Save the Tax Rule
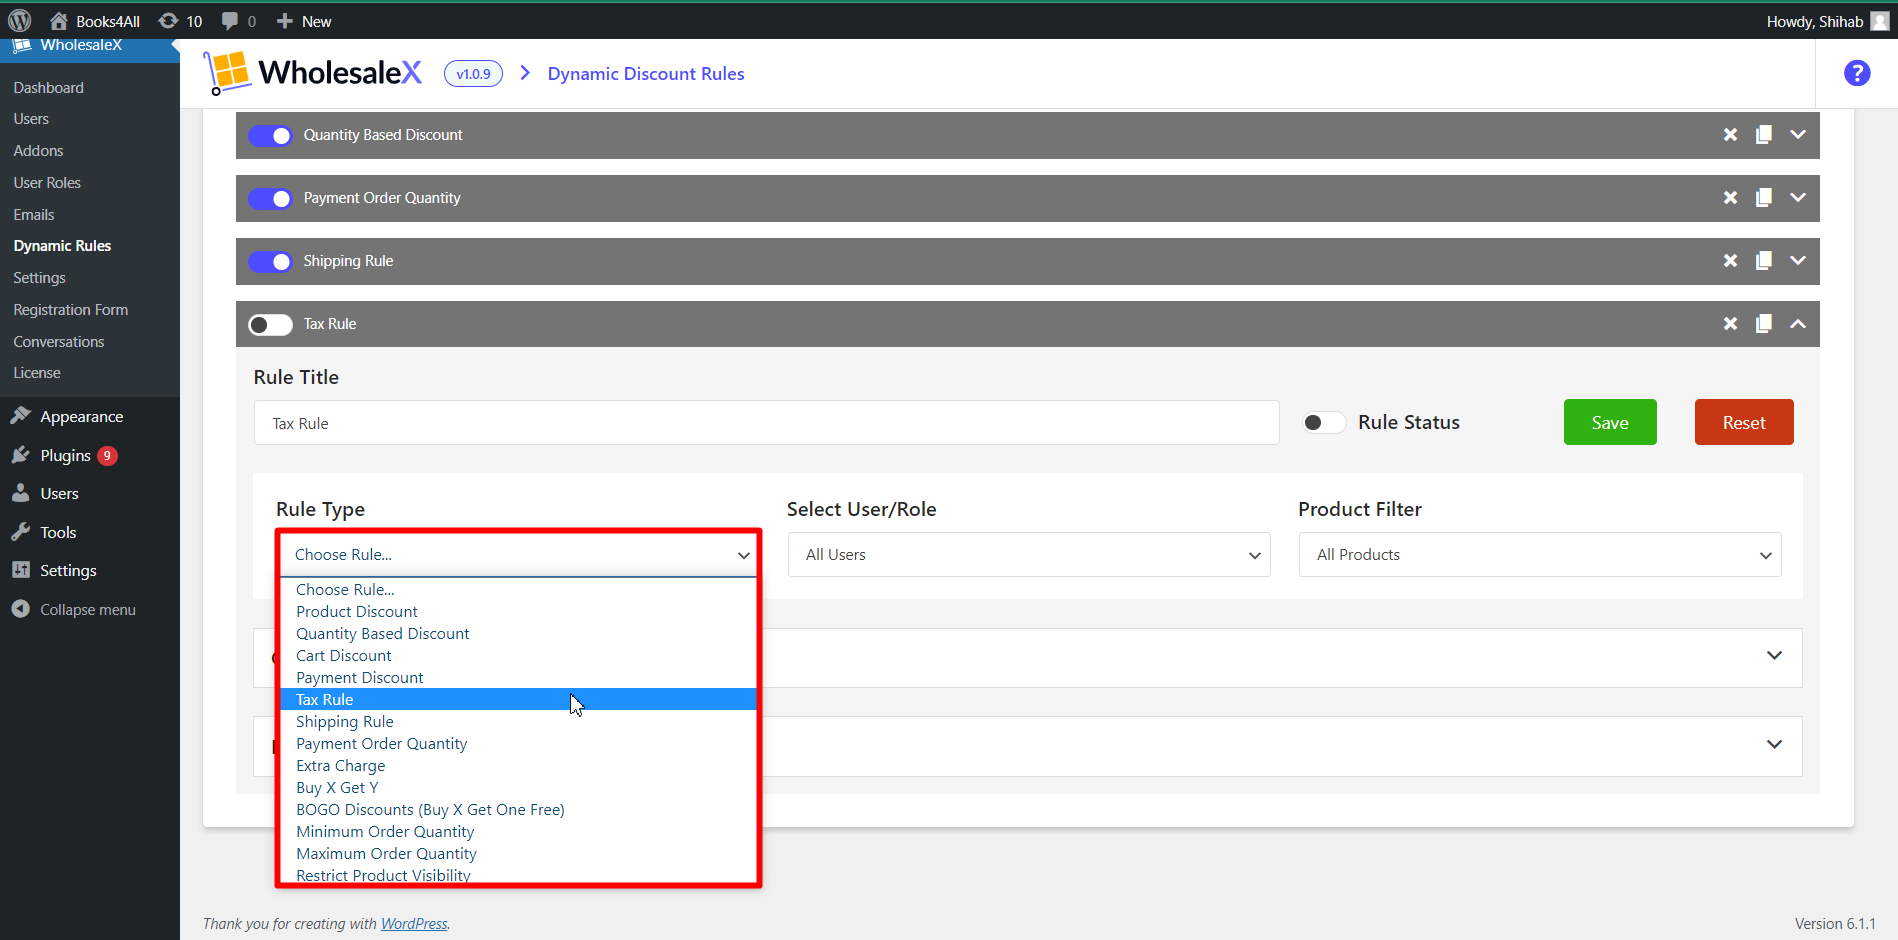 tap(1610, 422)
